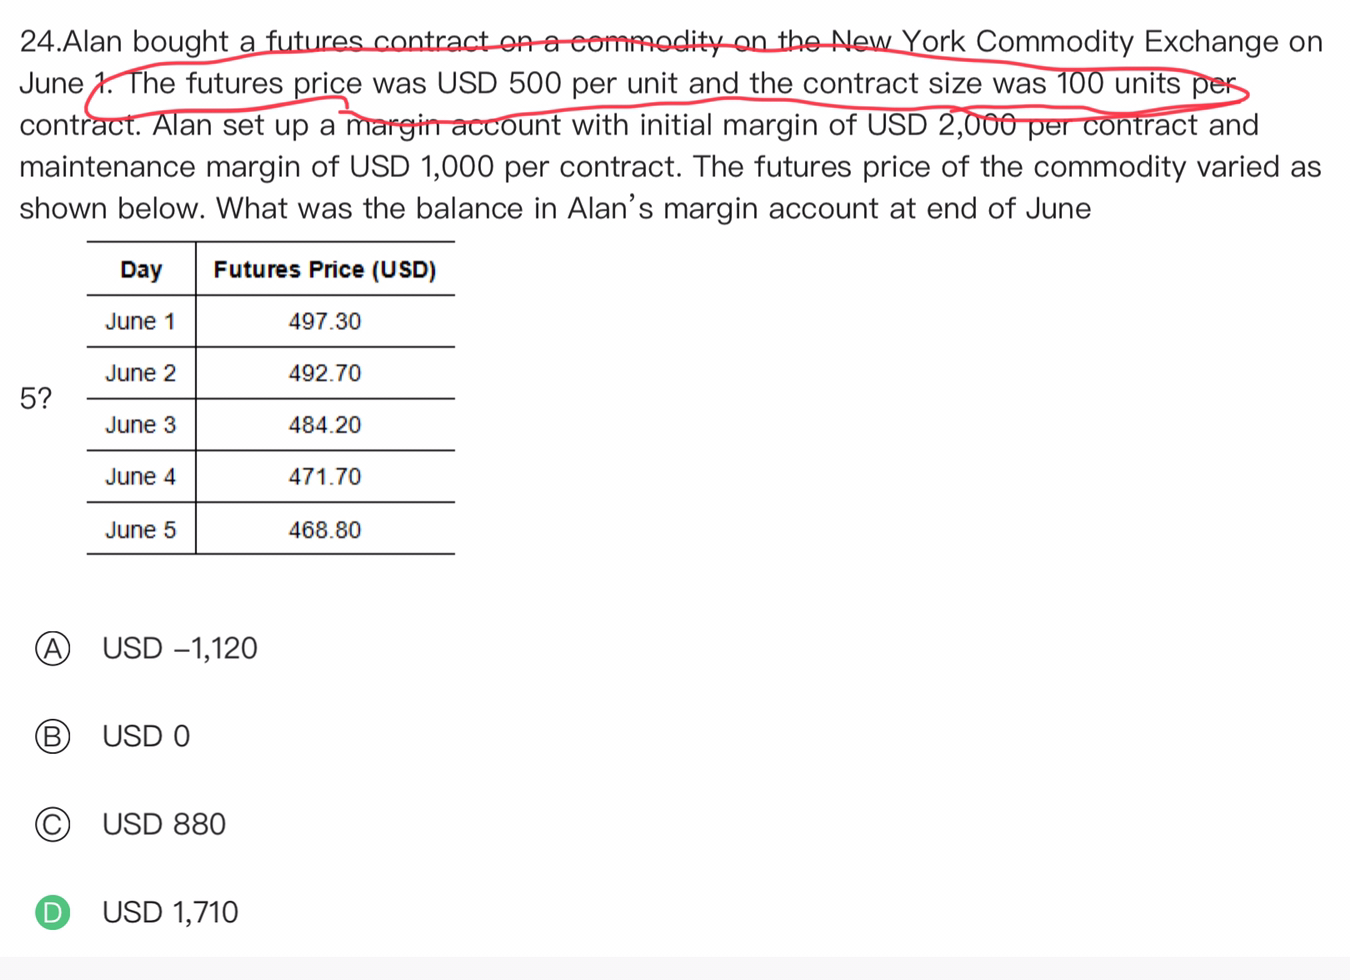Image resolution: width=1350 pixels, height=980 pixels.
Task: Select the June 3 row label
Action: pos(141,425)
